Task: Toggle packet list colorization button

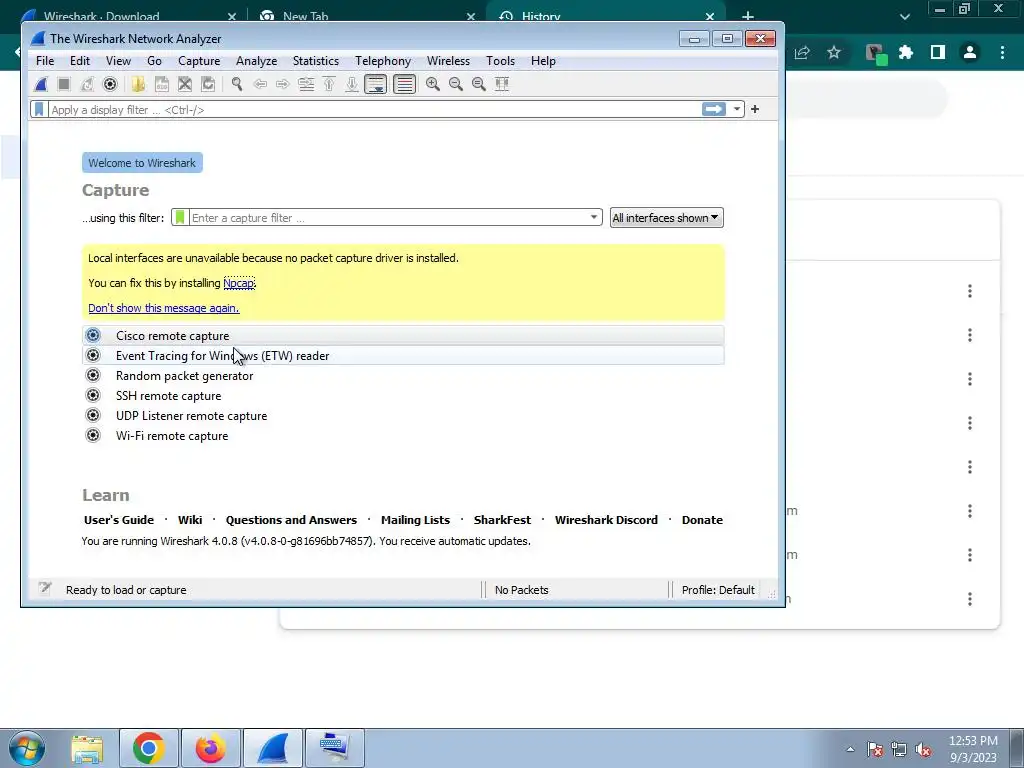Action: coord(404,84)
